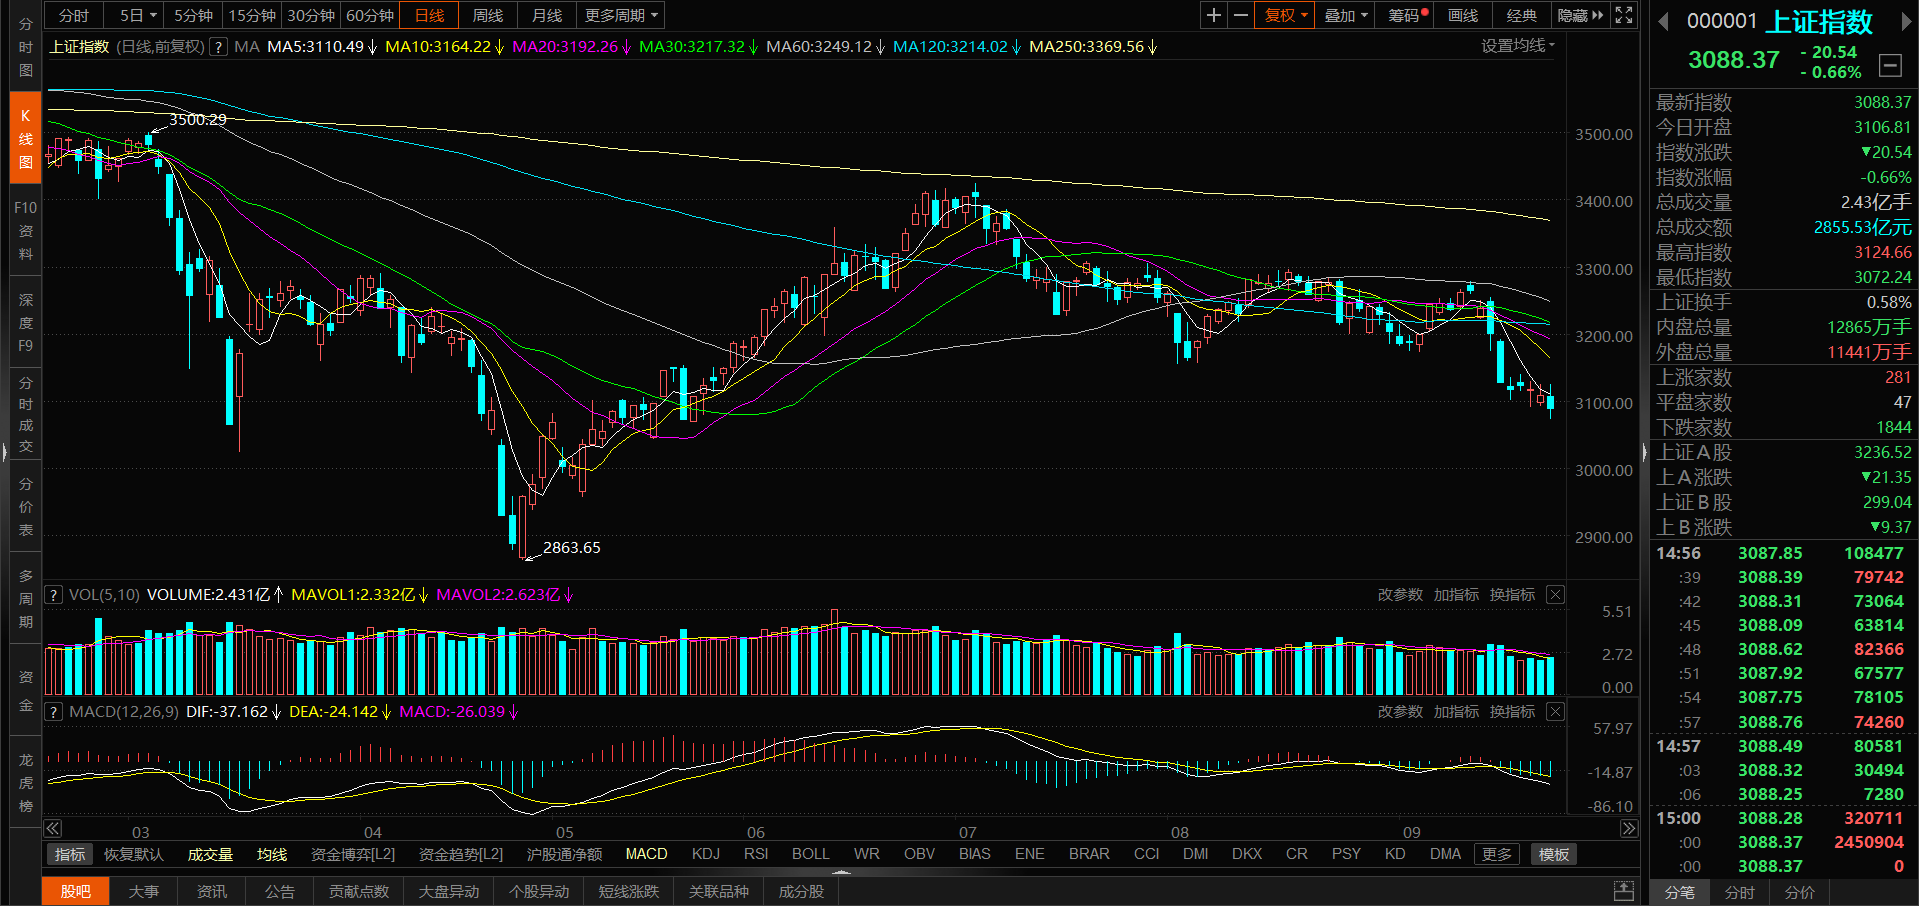Click the plus zoom-in chart icon
Screen dimensions: 1919x906
point(1213,15)
